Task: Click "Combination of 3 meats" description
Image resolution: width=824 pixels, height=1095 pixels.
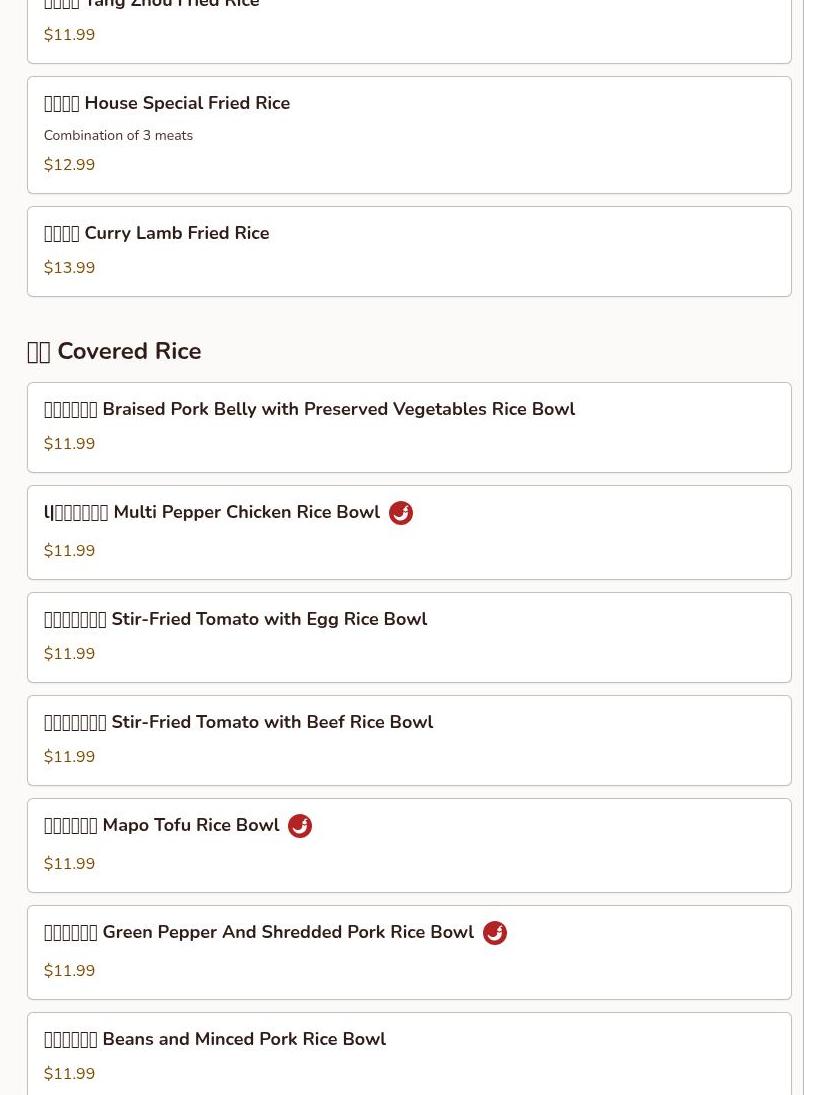Action: click(118, 136)
